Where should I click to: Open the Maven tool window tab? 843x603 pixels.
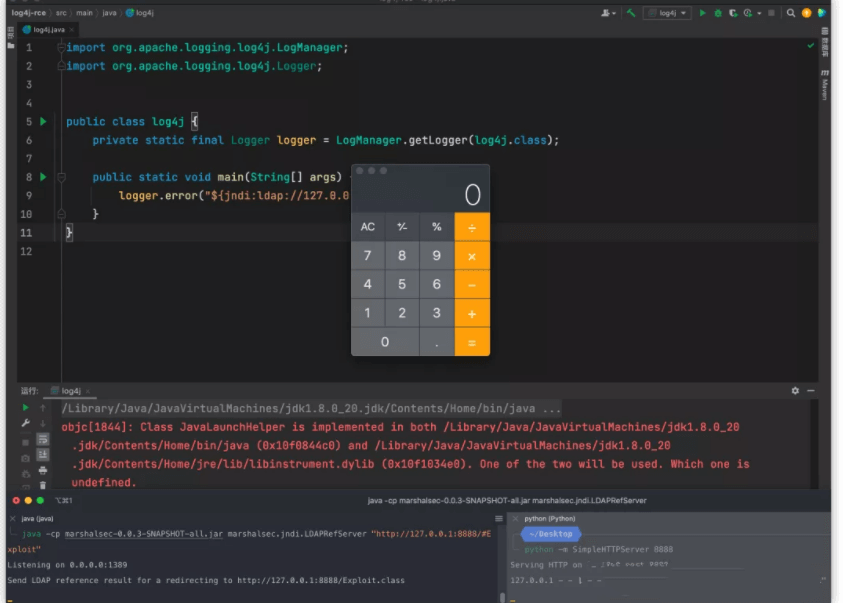825,85
